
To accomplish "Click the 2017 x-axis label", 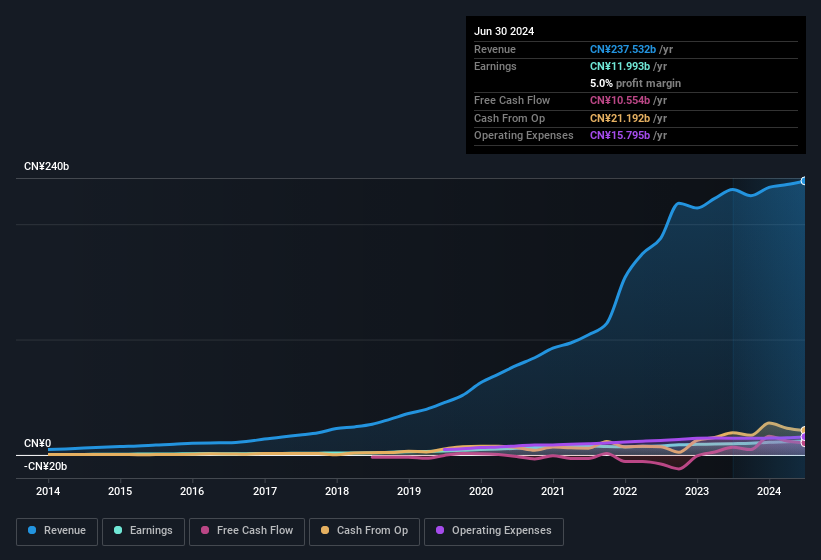I will click(265, 491).
